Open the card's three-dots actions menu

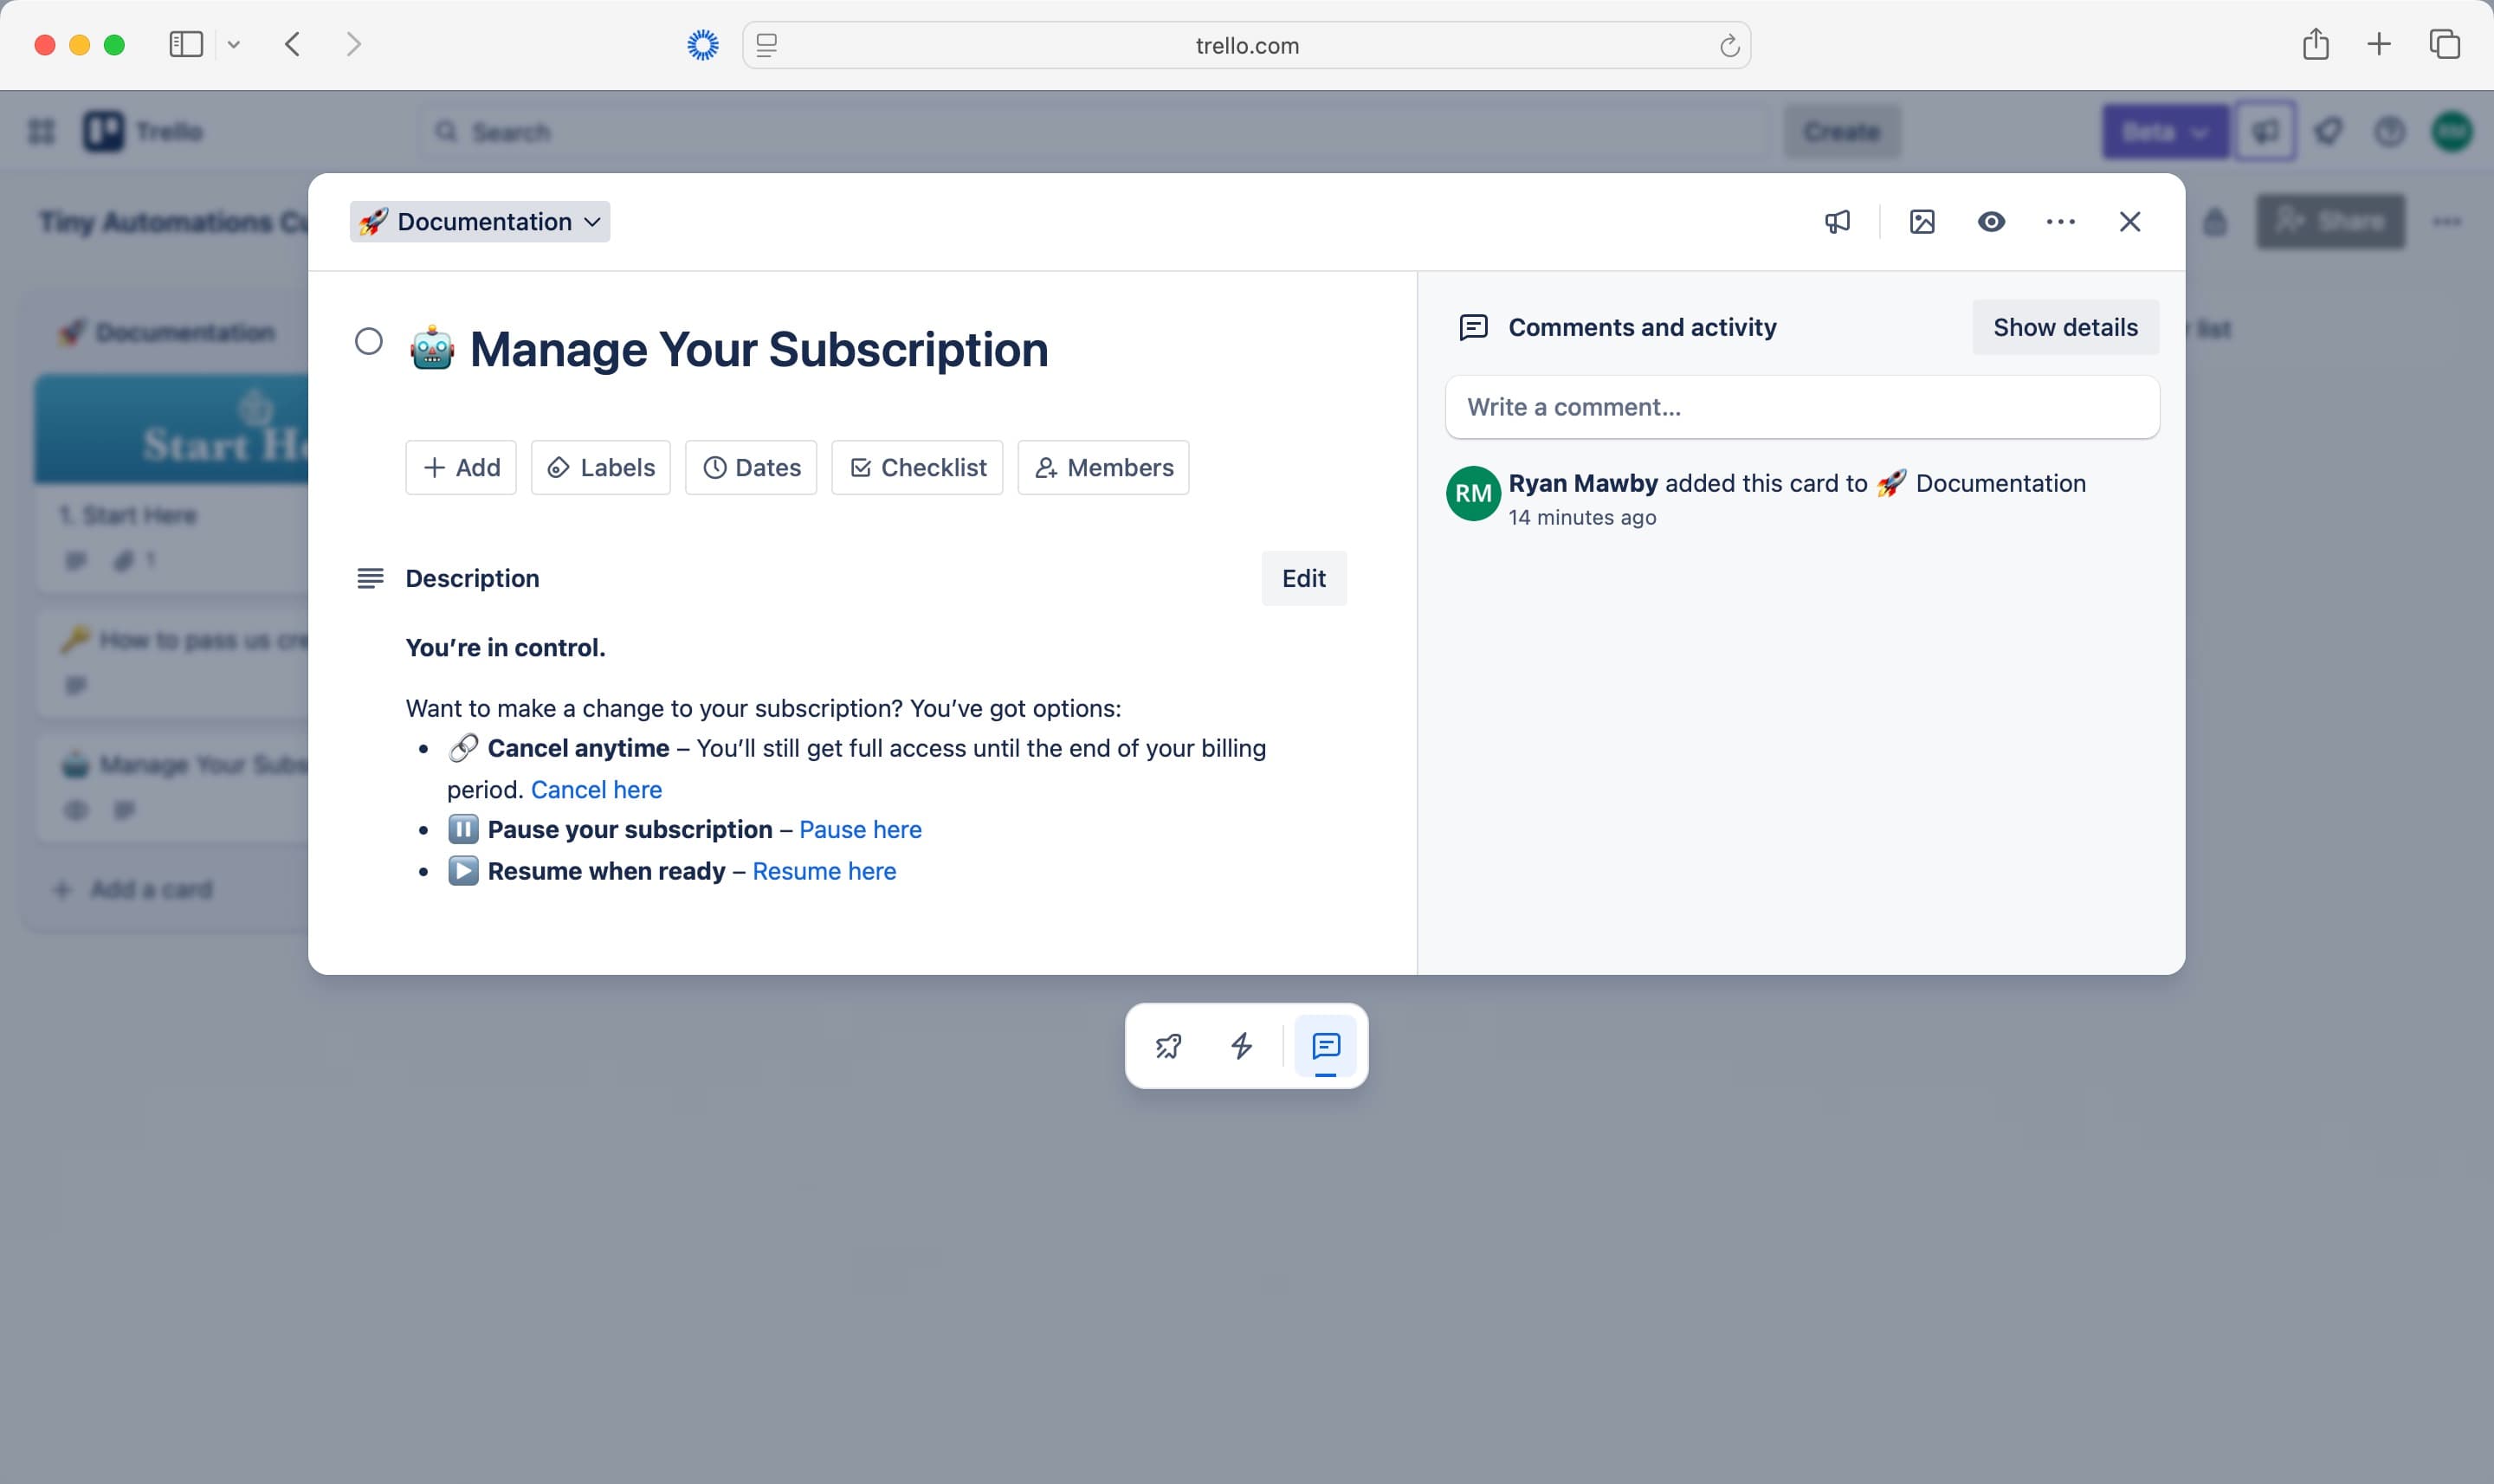pyautogui.click(x=2060, y=222)
